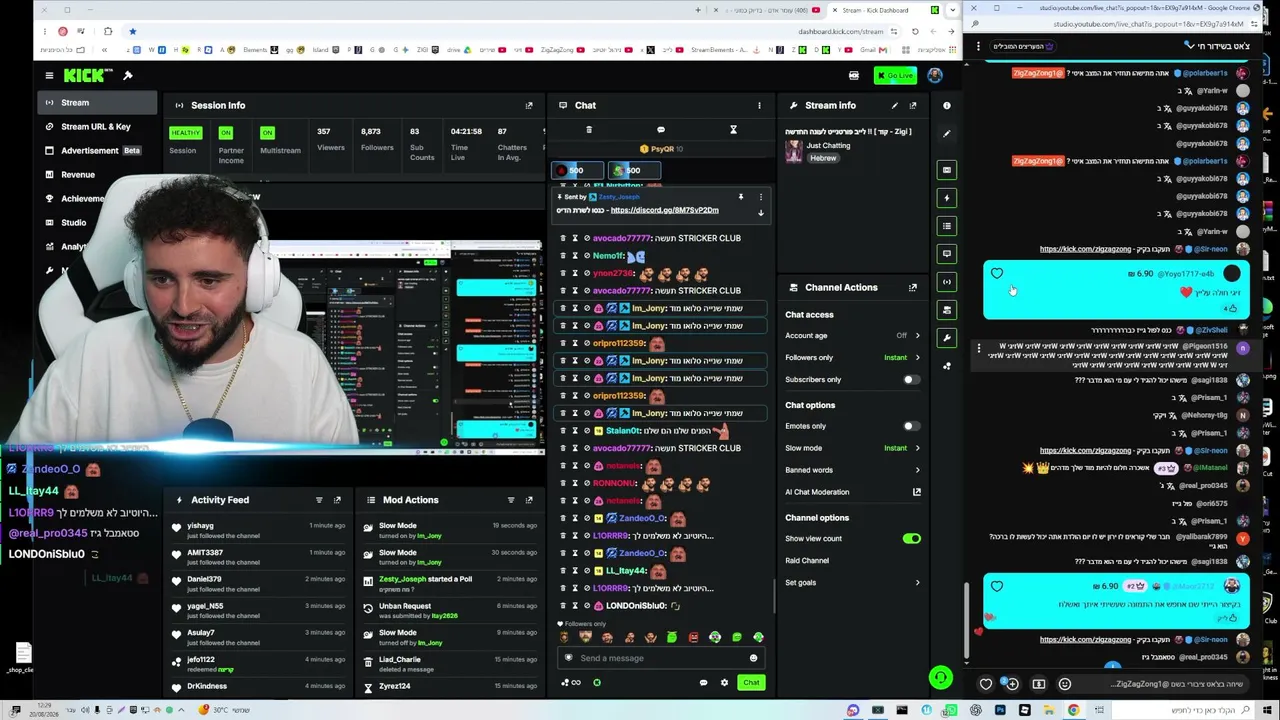The image size is (1280, 720).
Task: Open the discord.gg link in pinned message
Action: point(664,210)
